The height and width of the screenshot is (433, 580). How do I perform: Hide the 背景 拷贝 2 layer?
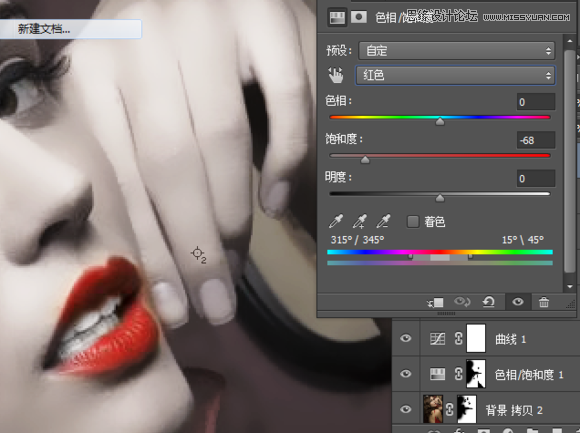406,409
